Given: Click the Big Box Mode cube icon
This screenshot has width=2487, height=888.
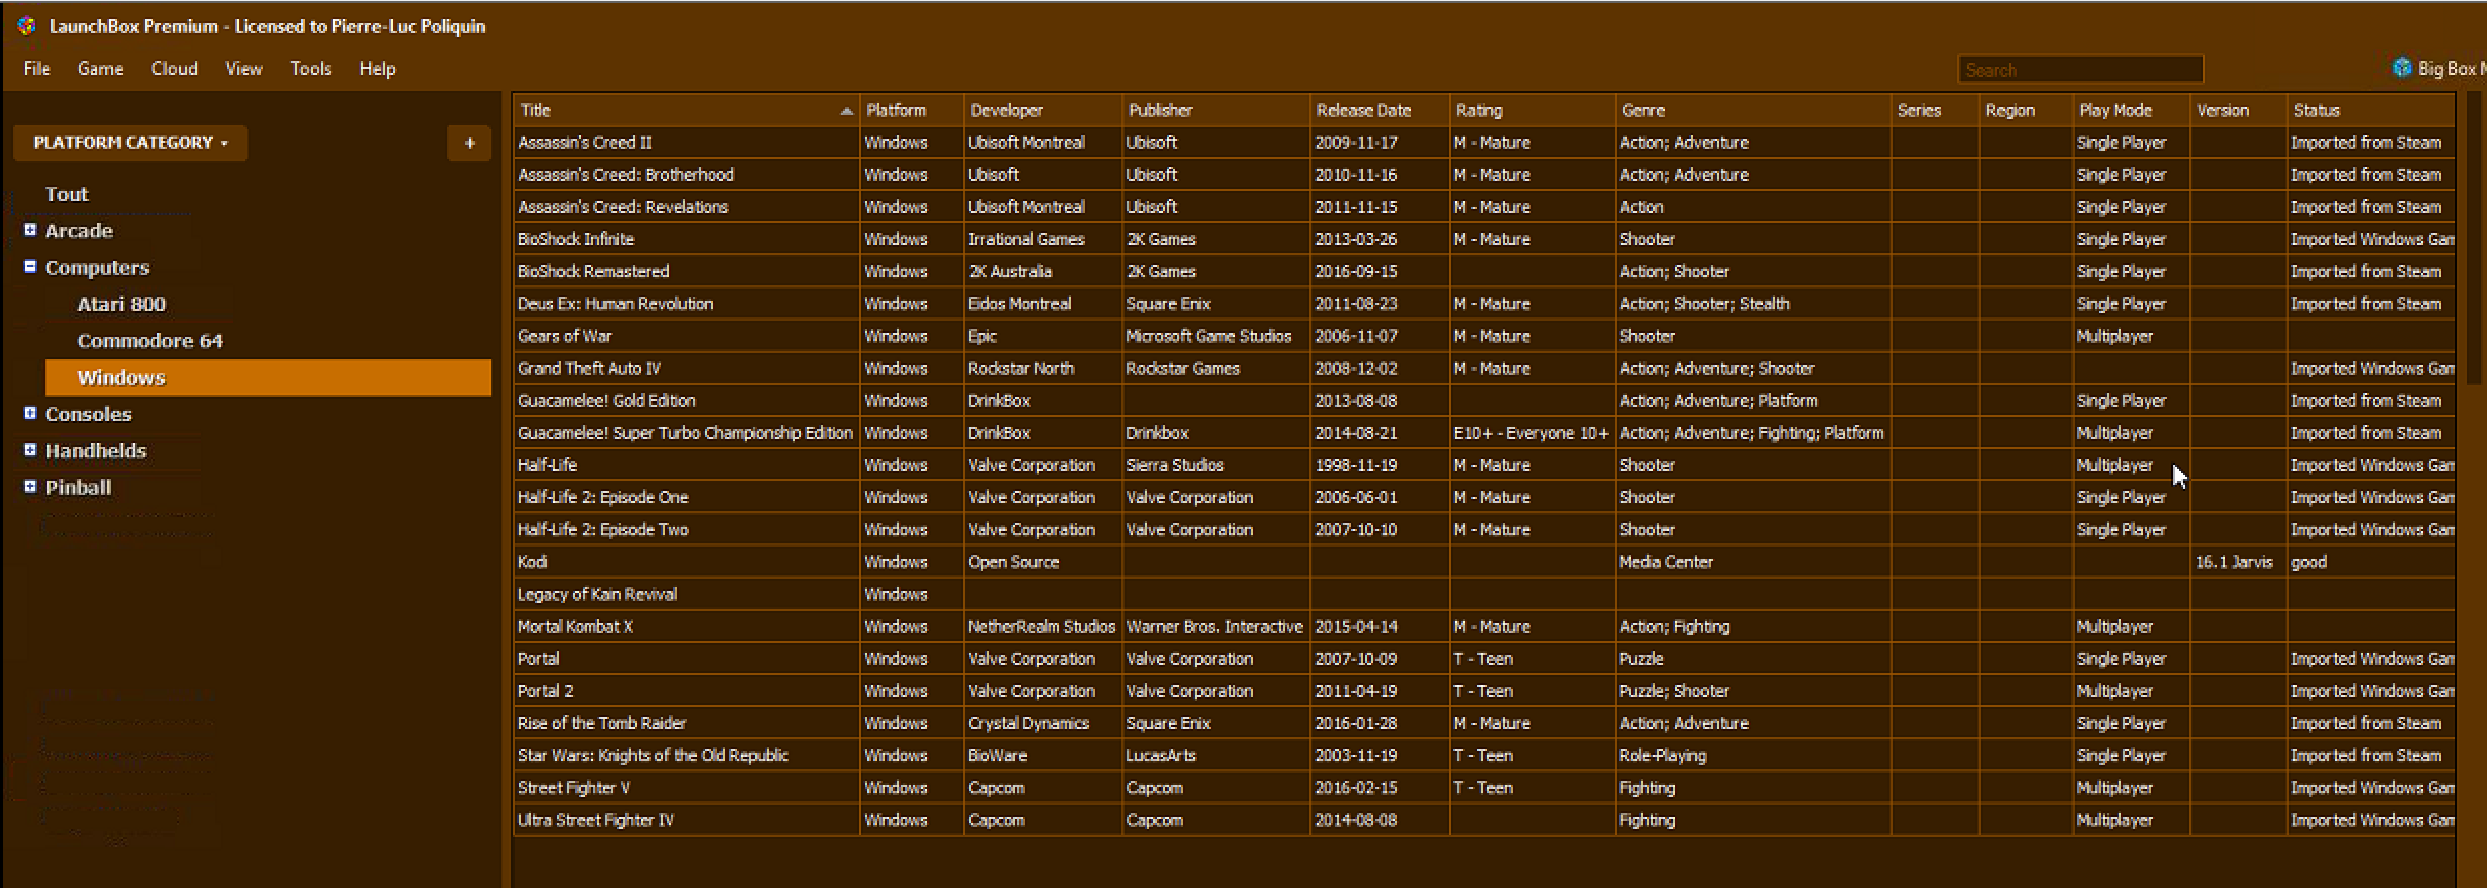Looking at the screenshot, I should (2402, 67).
